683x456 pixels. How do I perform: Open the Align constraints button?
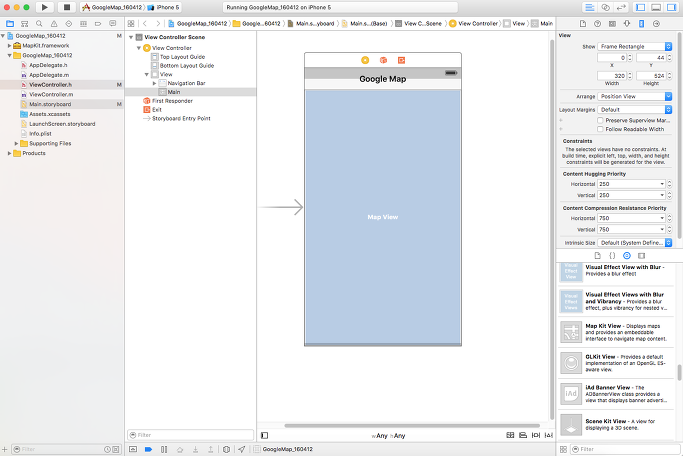[523, 435]
